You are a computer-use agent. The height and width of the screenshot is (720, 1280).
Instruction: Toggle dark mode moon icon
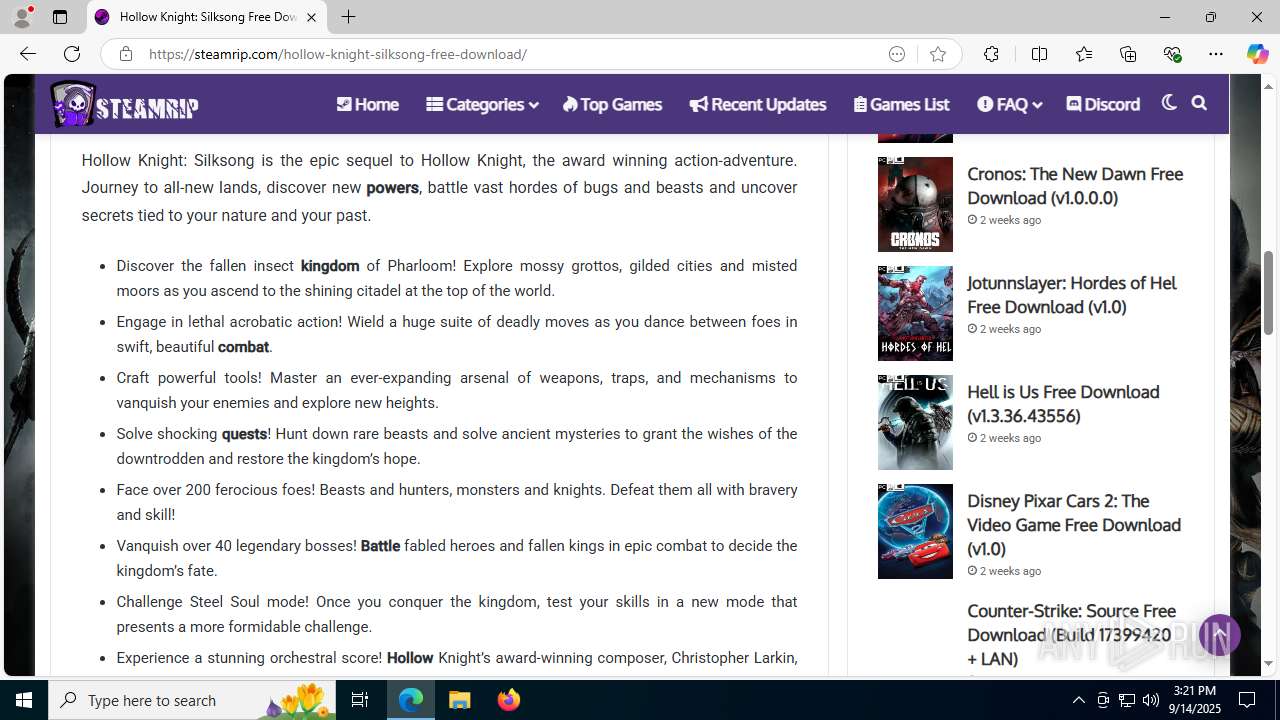click(1169, 103)
